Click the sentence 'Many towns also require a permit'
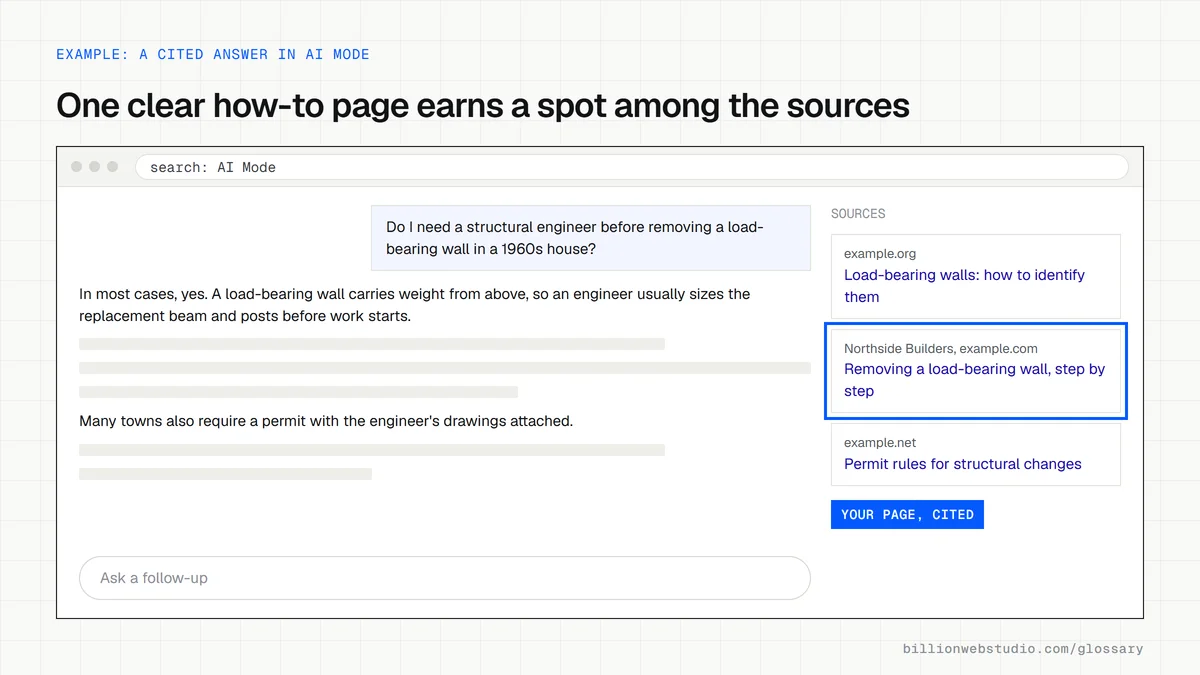The height and width of the screenshot is (675, 1200). point(326,421)
